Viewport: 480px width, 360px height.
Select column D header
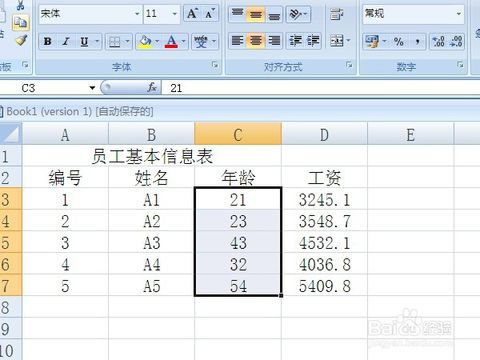click(324, 134)
